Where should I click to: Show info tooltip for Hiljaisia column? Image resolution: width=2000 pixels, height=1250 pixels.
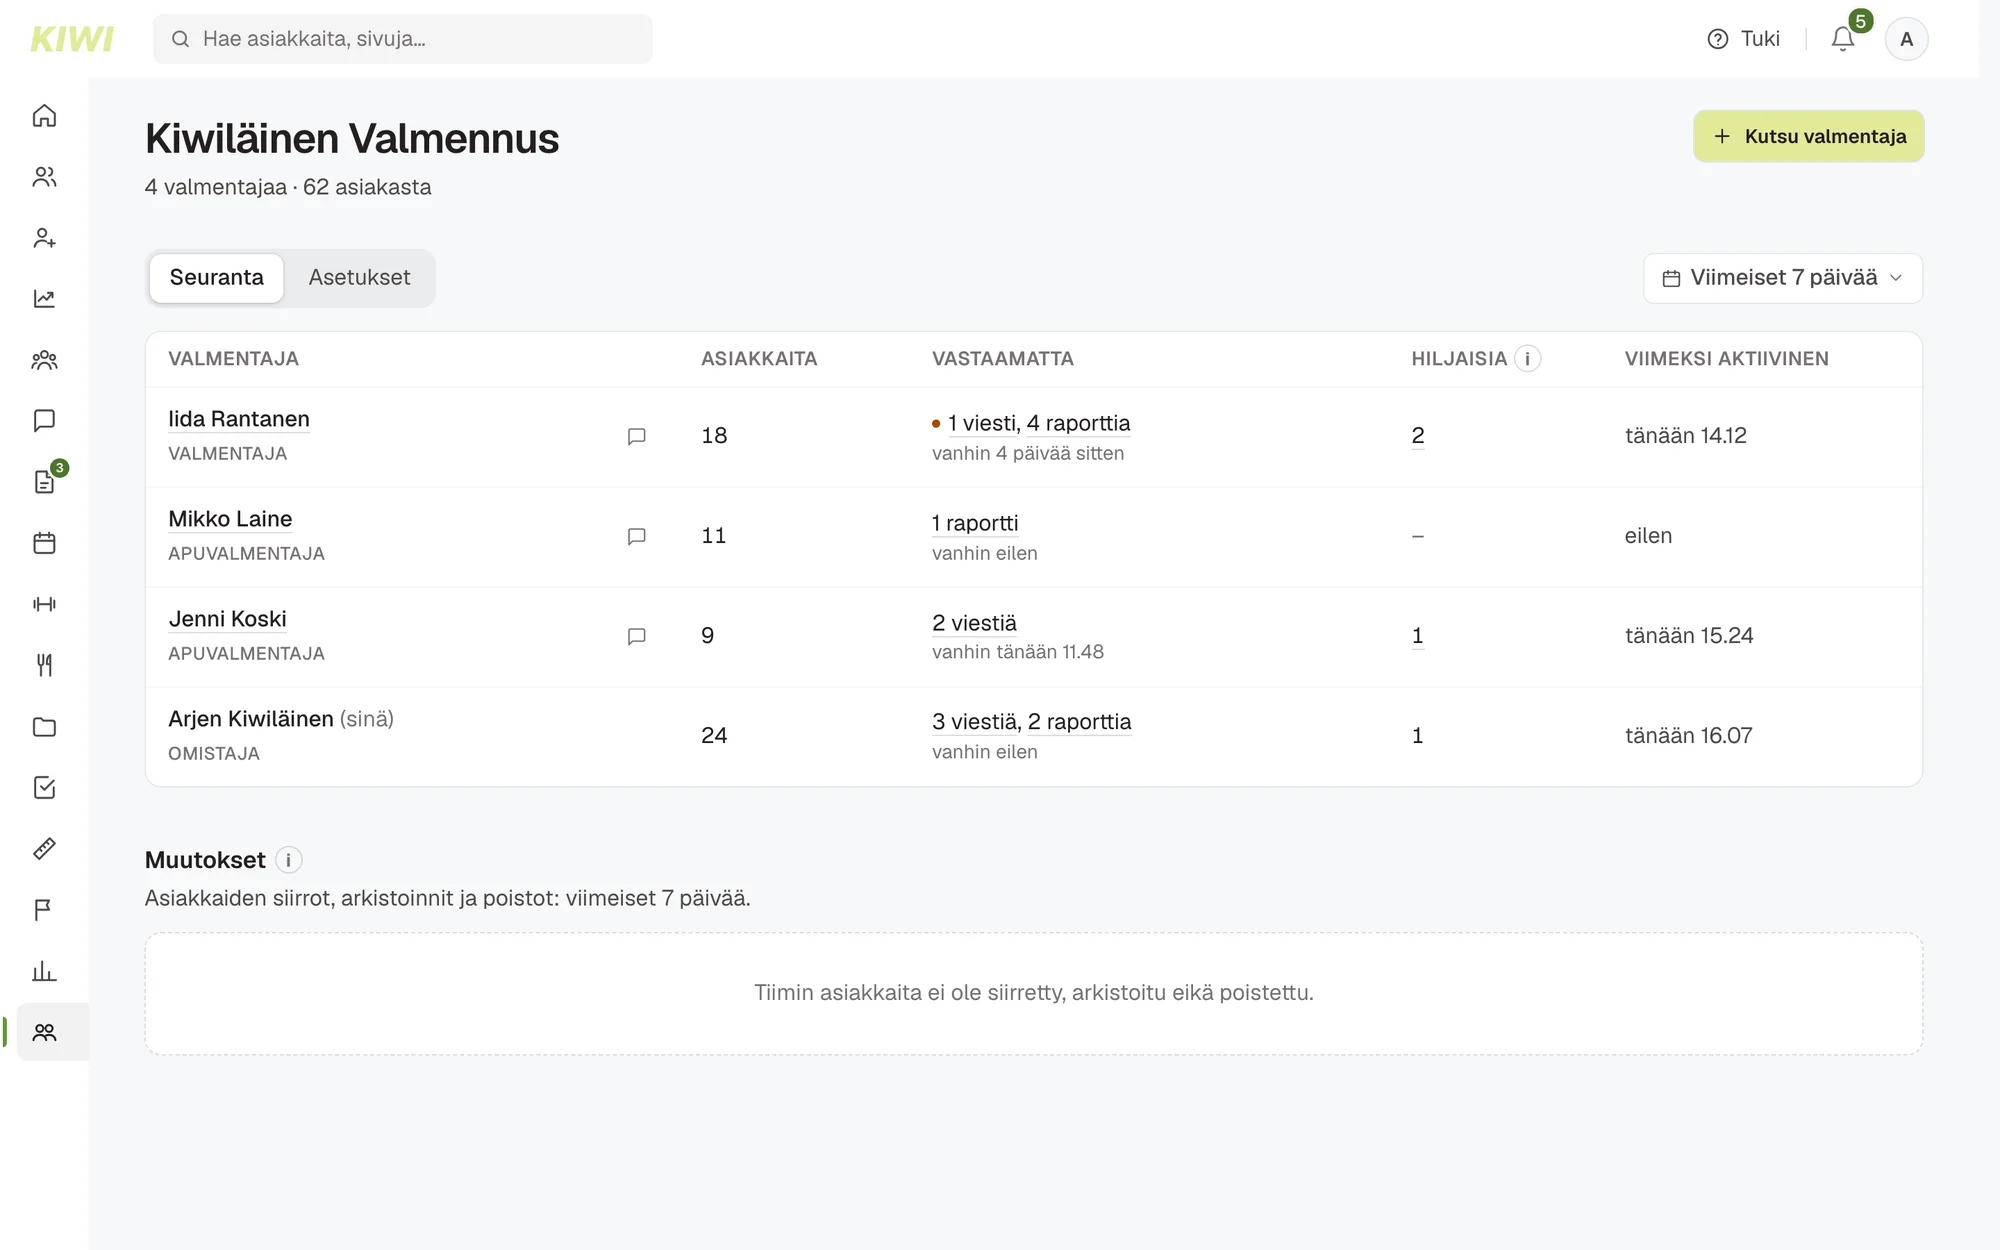(x=1527, y=359)
